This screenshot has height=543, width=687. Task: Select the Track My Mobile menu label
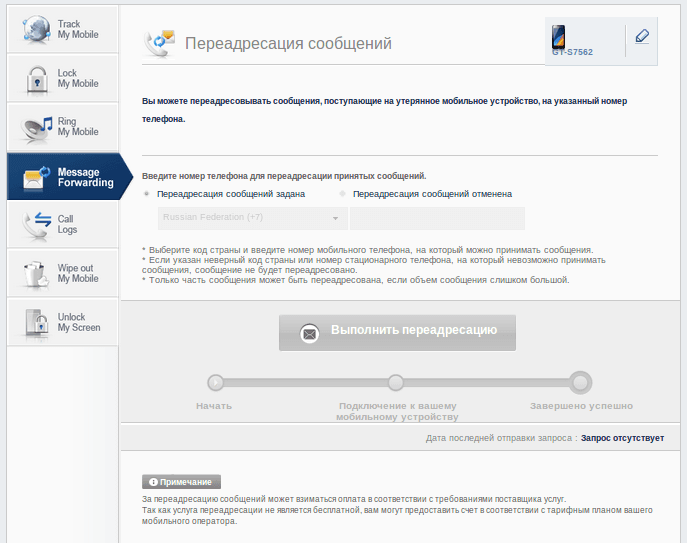[78, 29]
